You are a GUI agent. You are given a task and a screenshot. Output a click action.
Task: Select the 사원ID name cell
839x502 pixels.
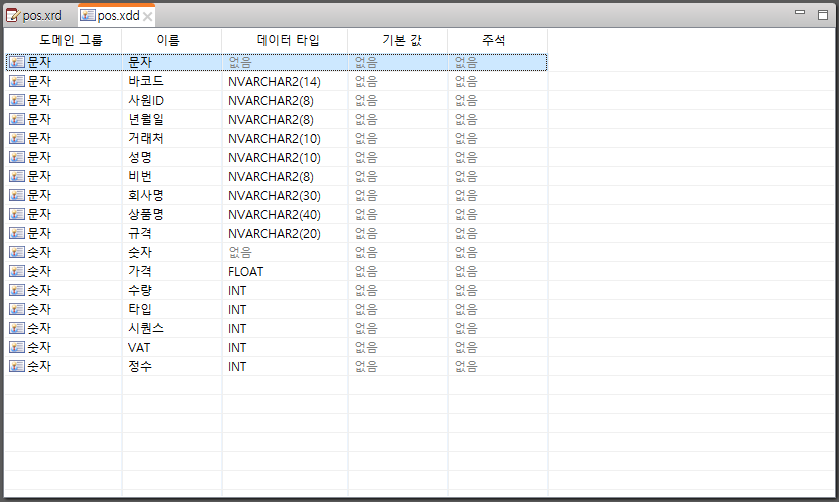tap(172, 100)
